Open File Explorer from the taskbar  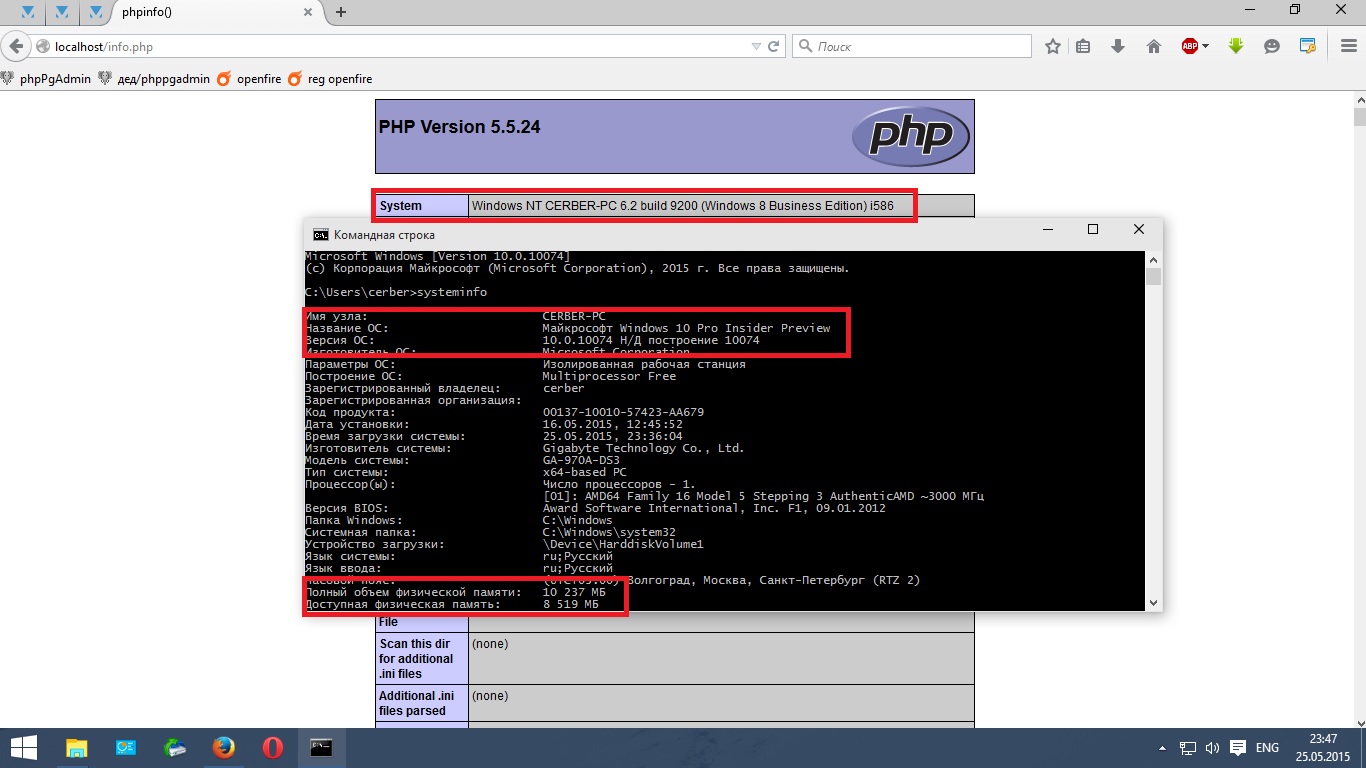click(x=77, y=747)
